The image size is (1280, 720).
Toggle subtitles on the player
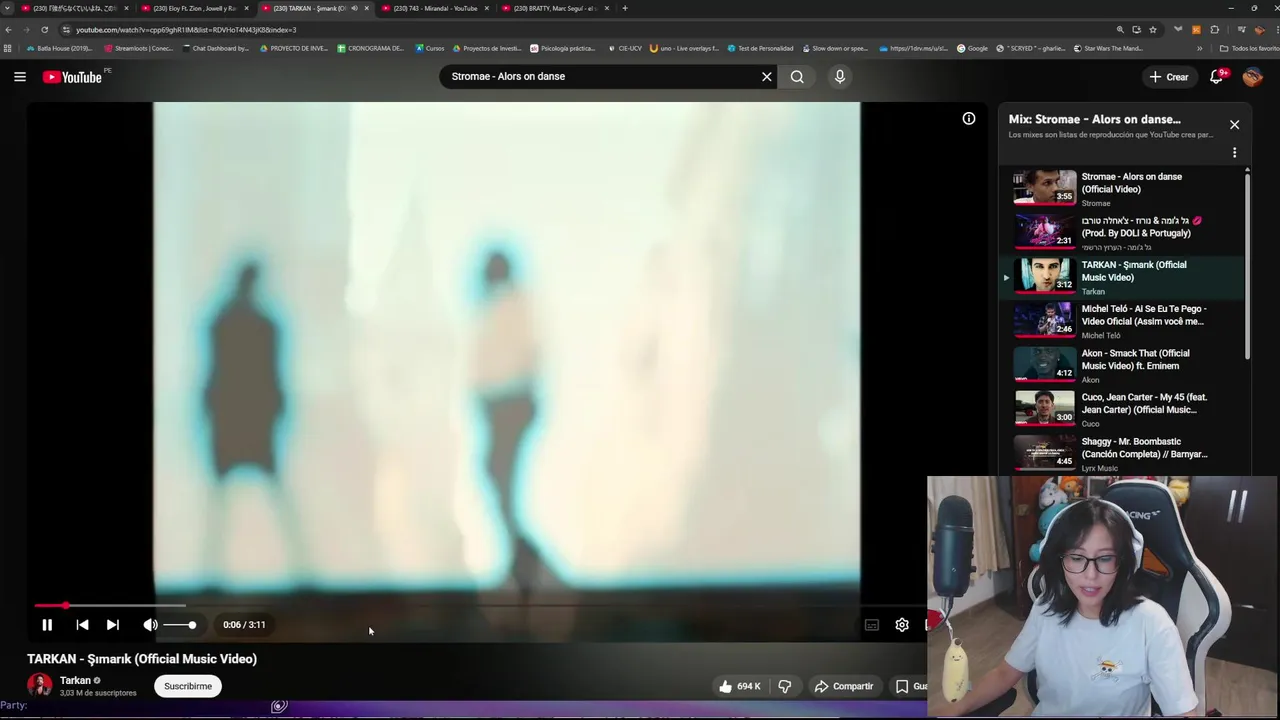[872, 625]
